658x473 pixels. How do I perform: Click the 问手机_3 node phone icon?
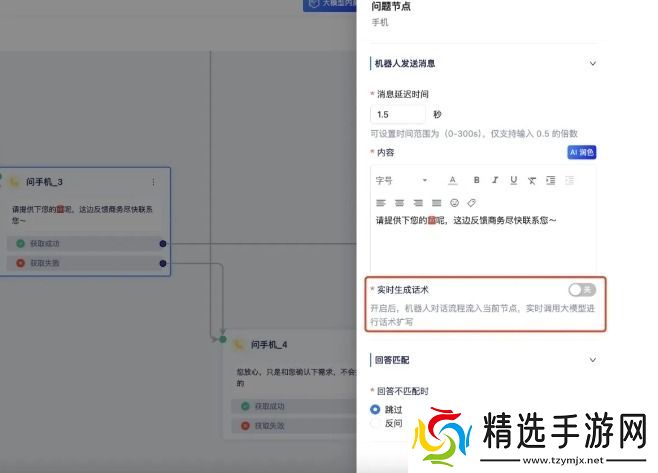click(x=14, y=182)
